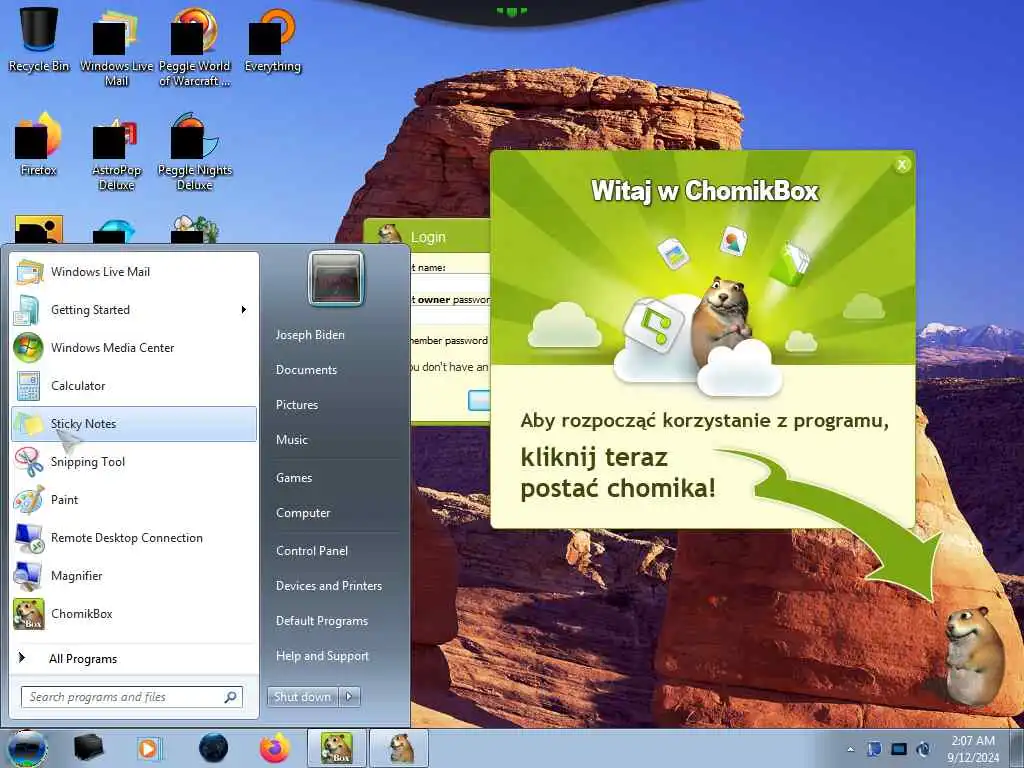Image resolution: width=1024 pixels, height=768 pixels.
Task: Launch Magnifier from Start menu
Action: click(x=134, y=575)
